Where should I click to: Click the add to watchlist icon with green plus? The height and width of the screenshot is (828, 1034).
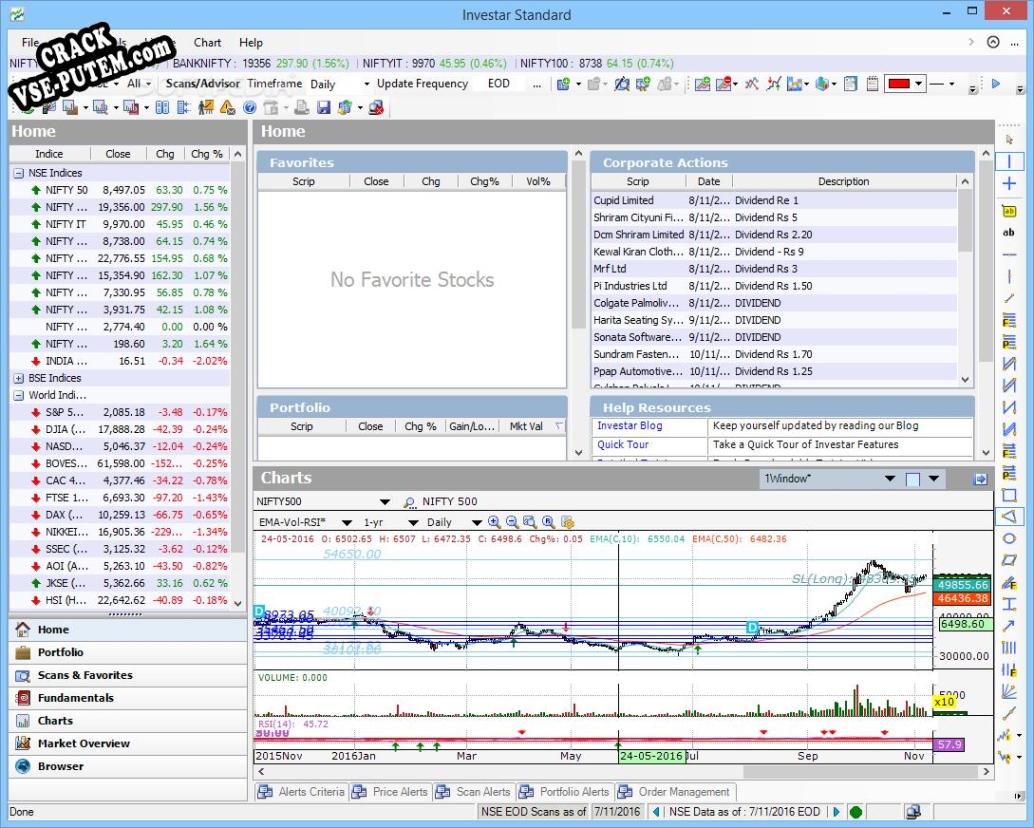[563, 84]
